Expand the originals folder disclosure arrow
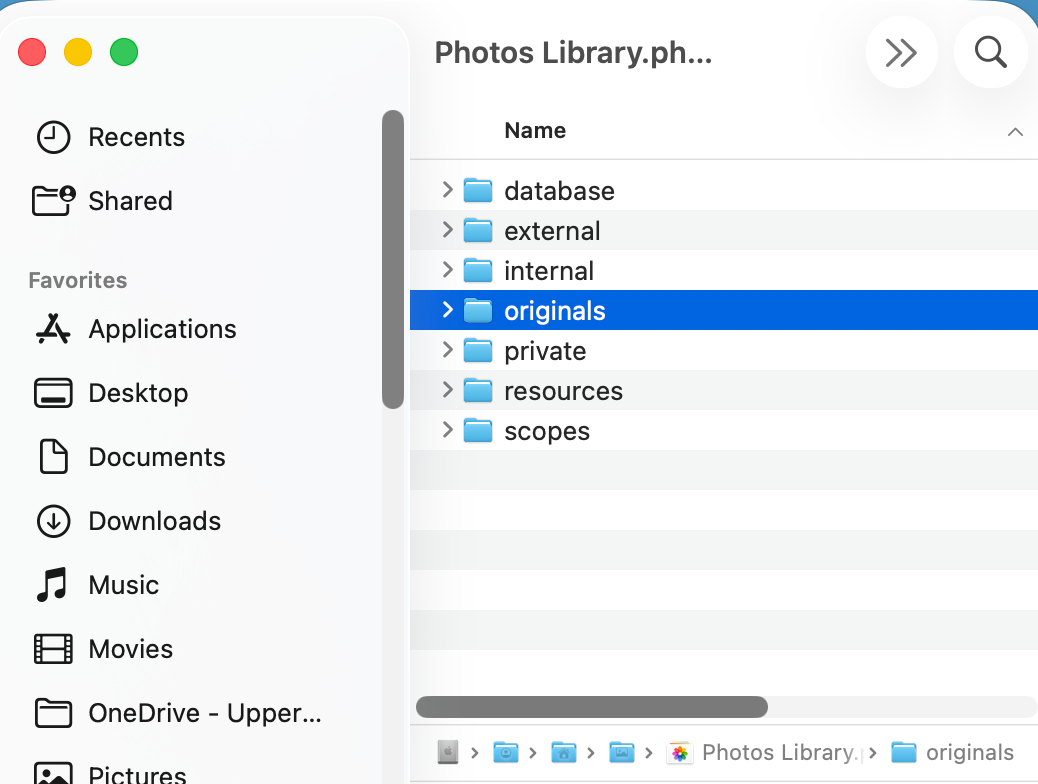Screen dimensions: 1038x784 [x=447, y=311]
